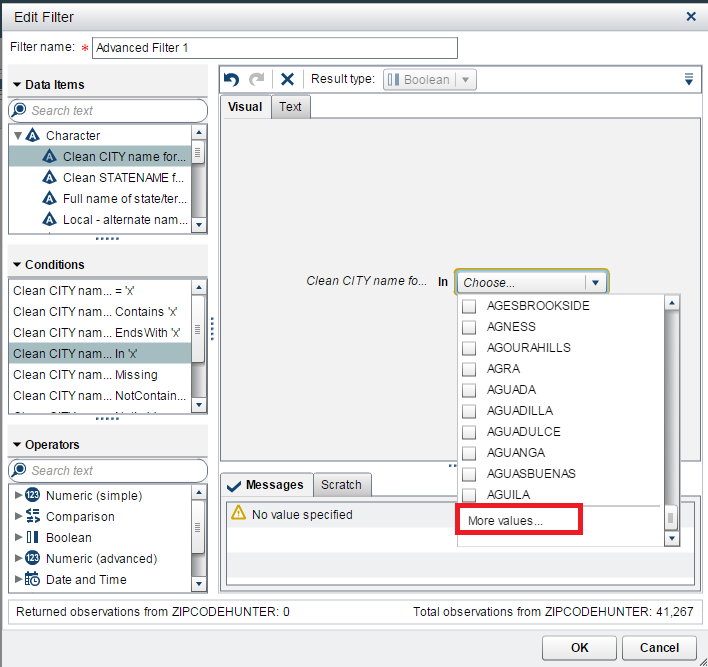Switch to the Text tab

(x=290, y=107)
